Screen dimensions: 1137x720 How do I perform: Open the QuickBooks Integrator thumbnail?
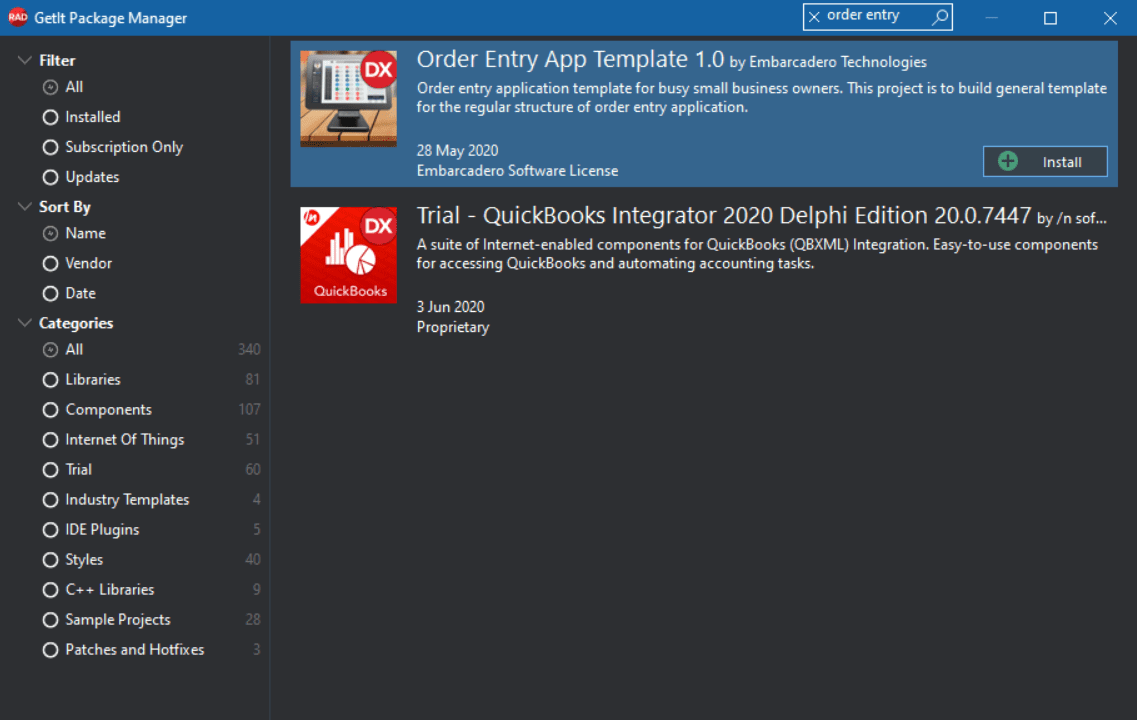pyautogui.click(x=348, y=255)
